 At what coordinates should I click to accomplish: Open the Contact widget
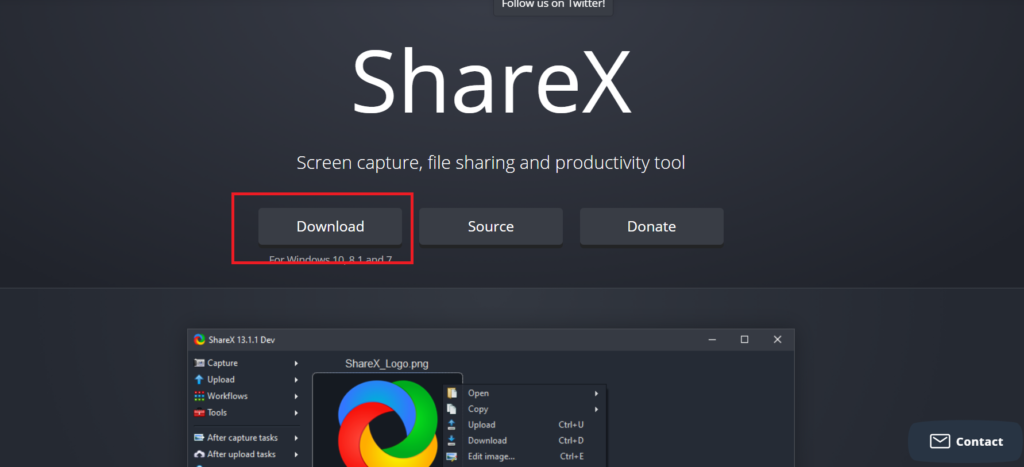pos(965,442)
